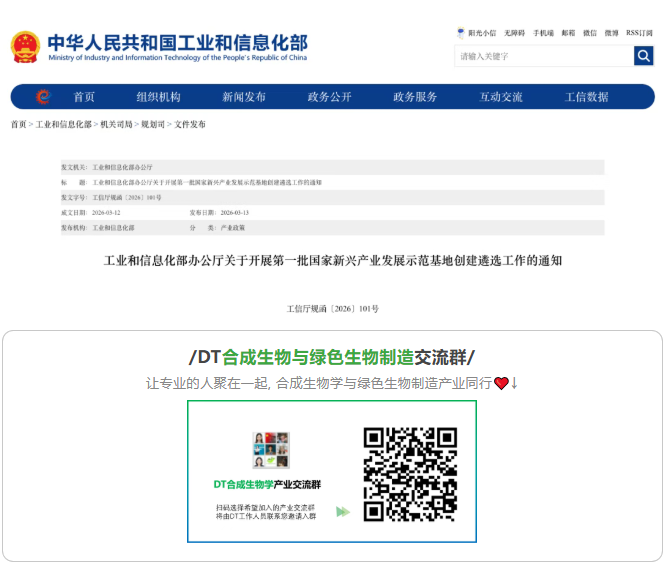
Task: Open the 首页 navigation tab
Action: click(x=84, y=97)
